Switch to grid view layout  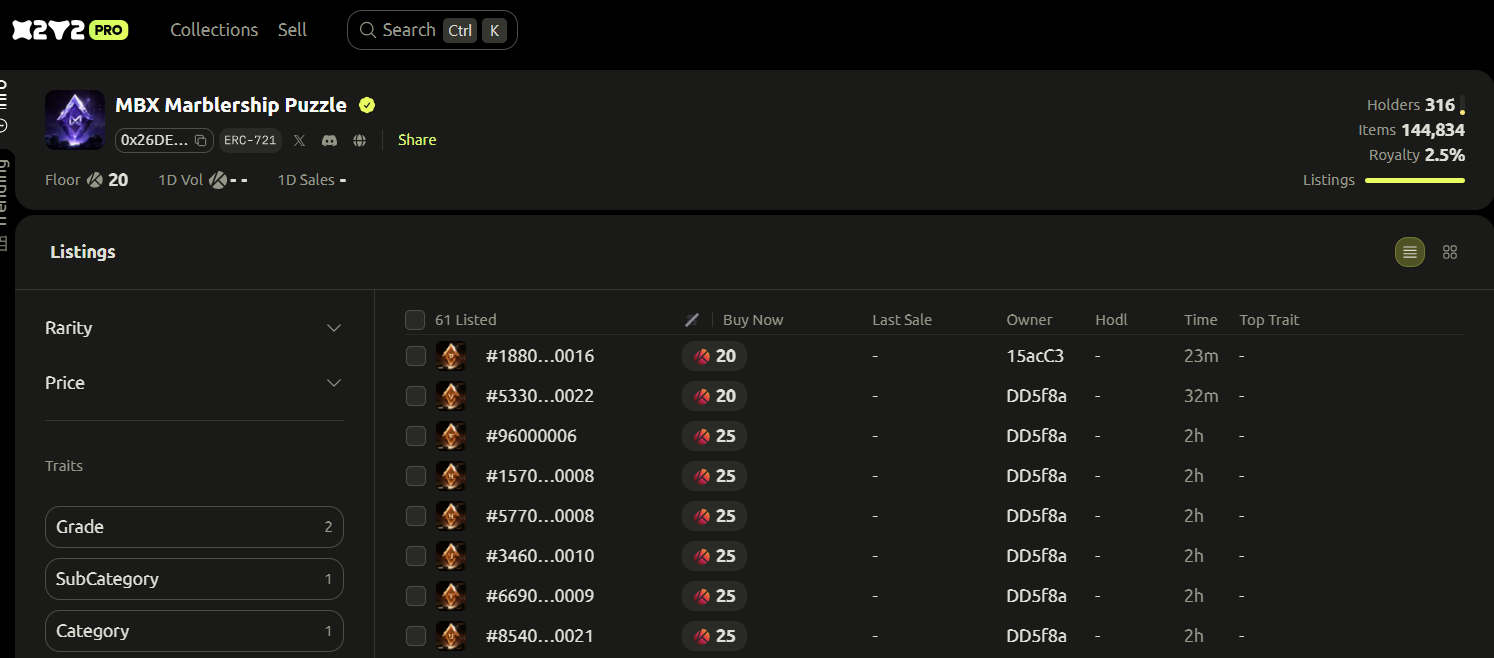pos(1450,252)
